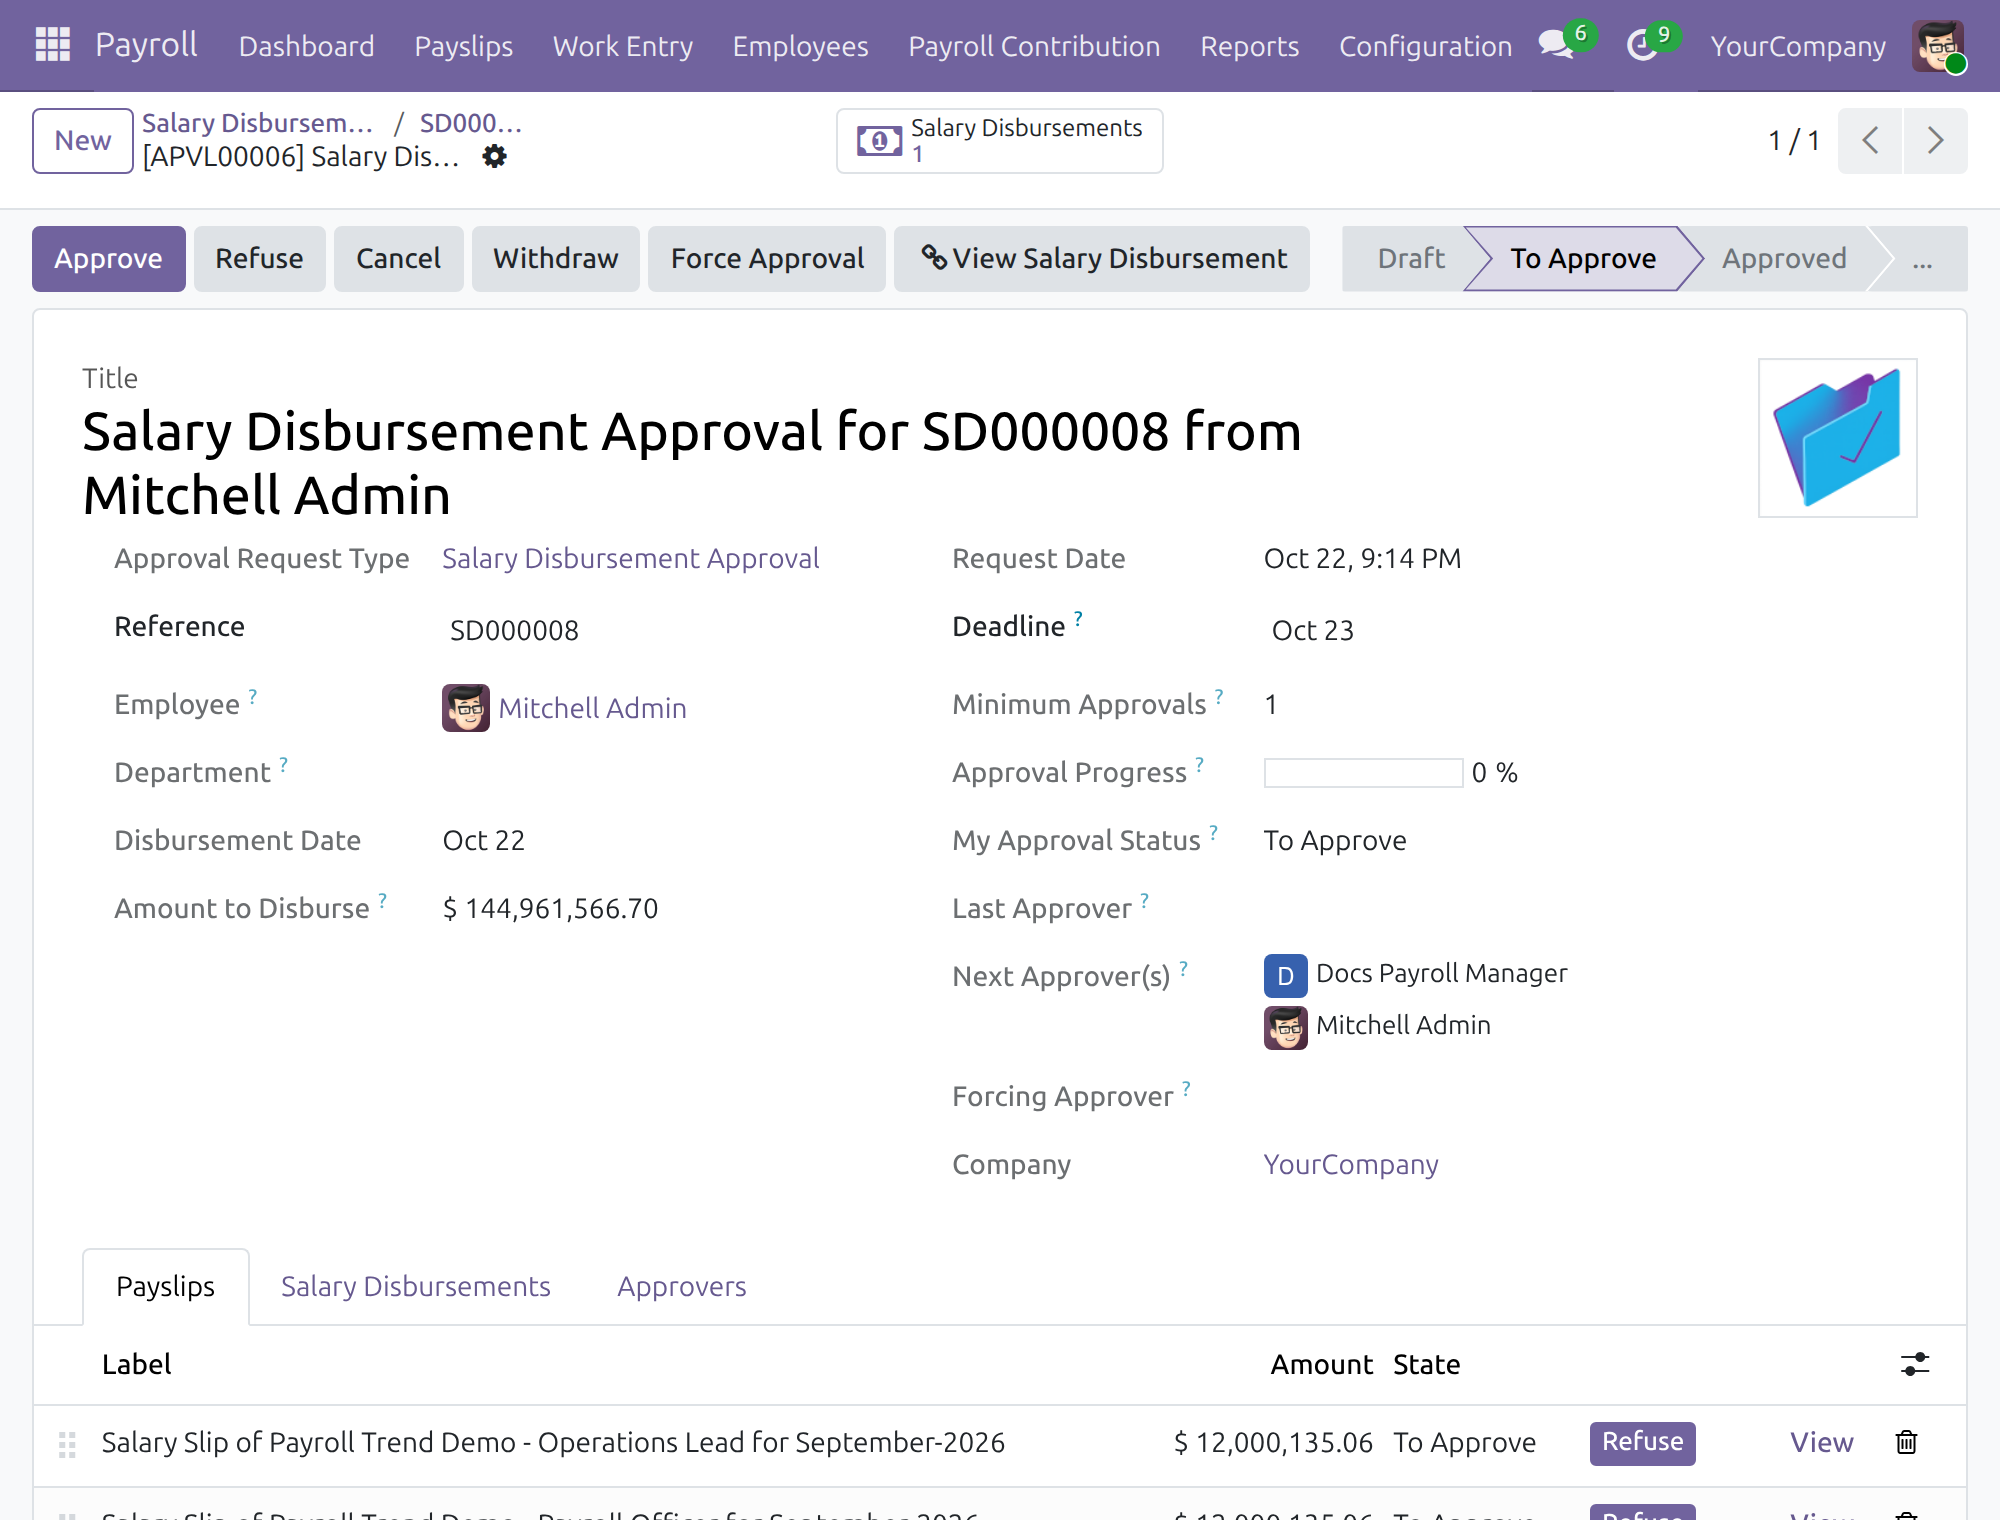Grab Operations Lead payslip row handle
2000x1520 pixels.
click(67, 1444)
